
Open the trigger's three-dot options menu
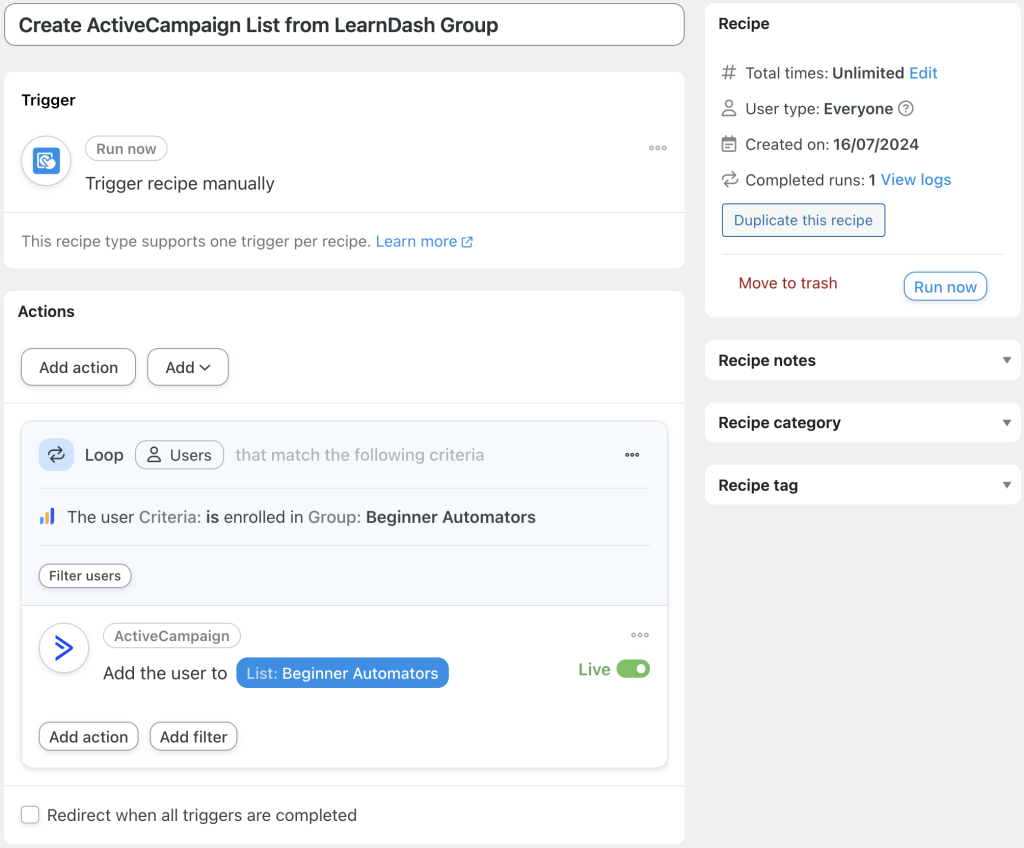[658, 148]
